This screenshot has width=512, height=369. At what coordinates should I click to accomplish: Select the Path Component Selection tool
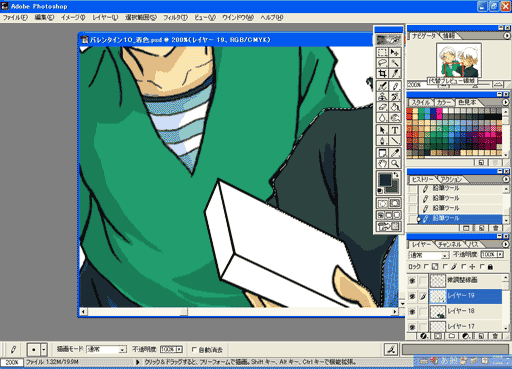[x=382, y=130]
